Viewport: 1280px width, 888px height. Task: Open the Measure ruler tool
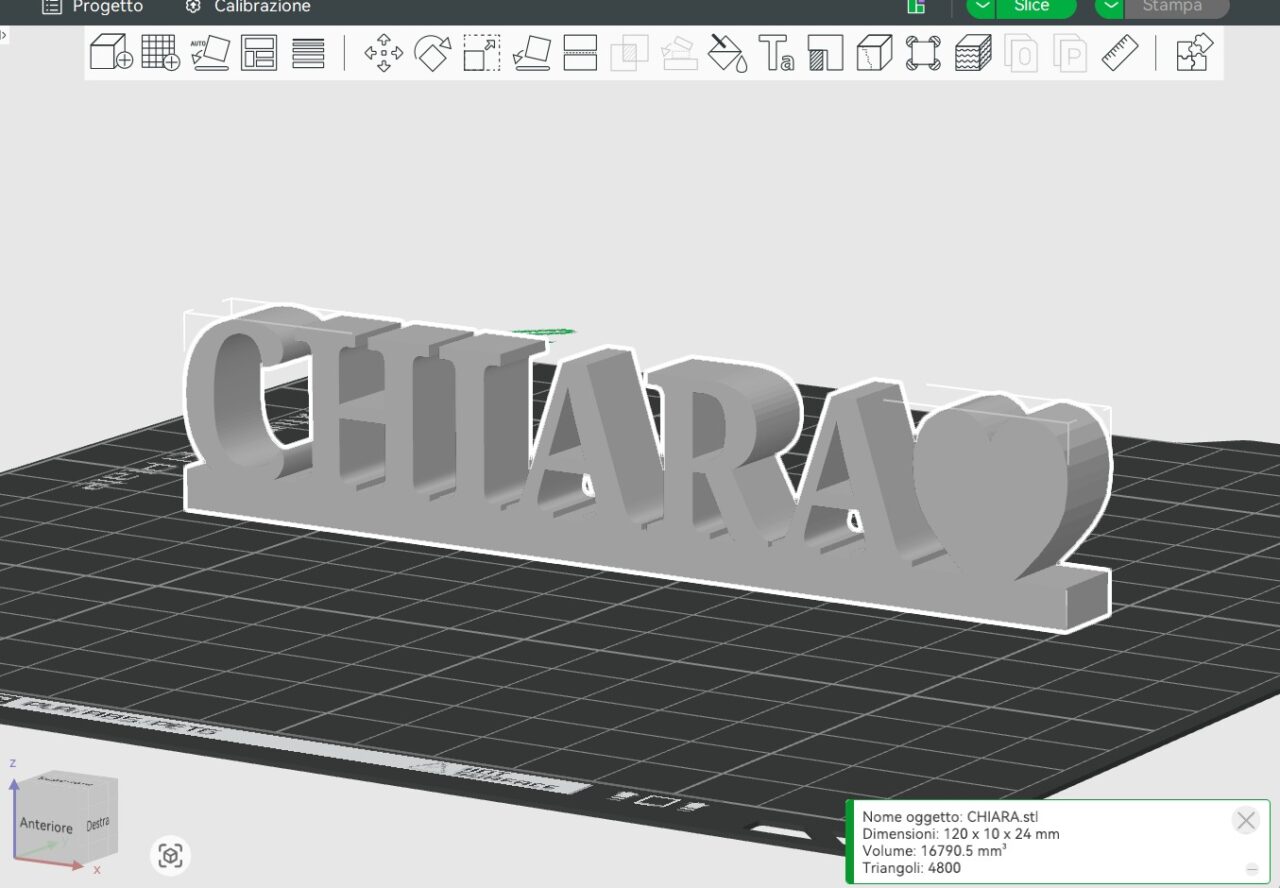pos(1120,52)
